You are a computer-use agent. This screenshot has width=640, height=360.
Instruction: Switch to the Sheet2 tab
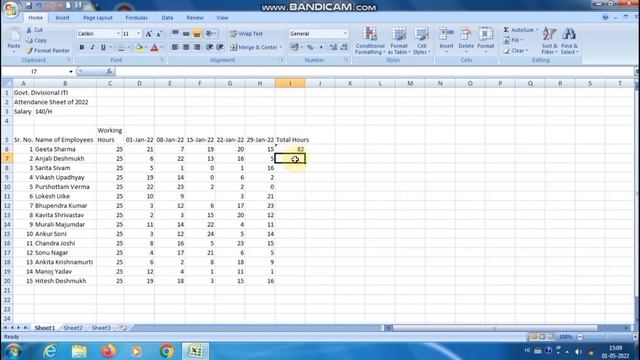pyautogui.click(x=73, y=328)
